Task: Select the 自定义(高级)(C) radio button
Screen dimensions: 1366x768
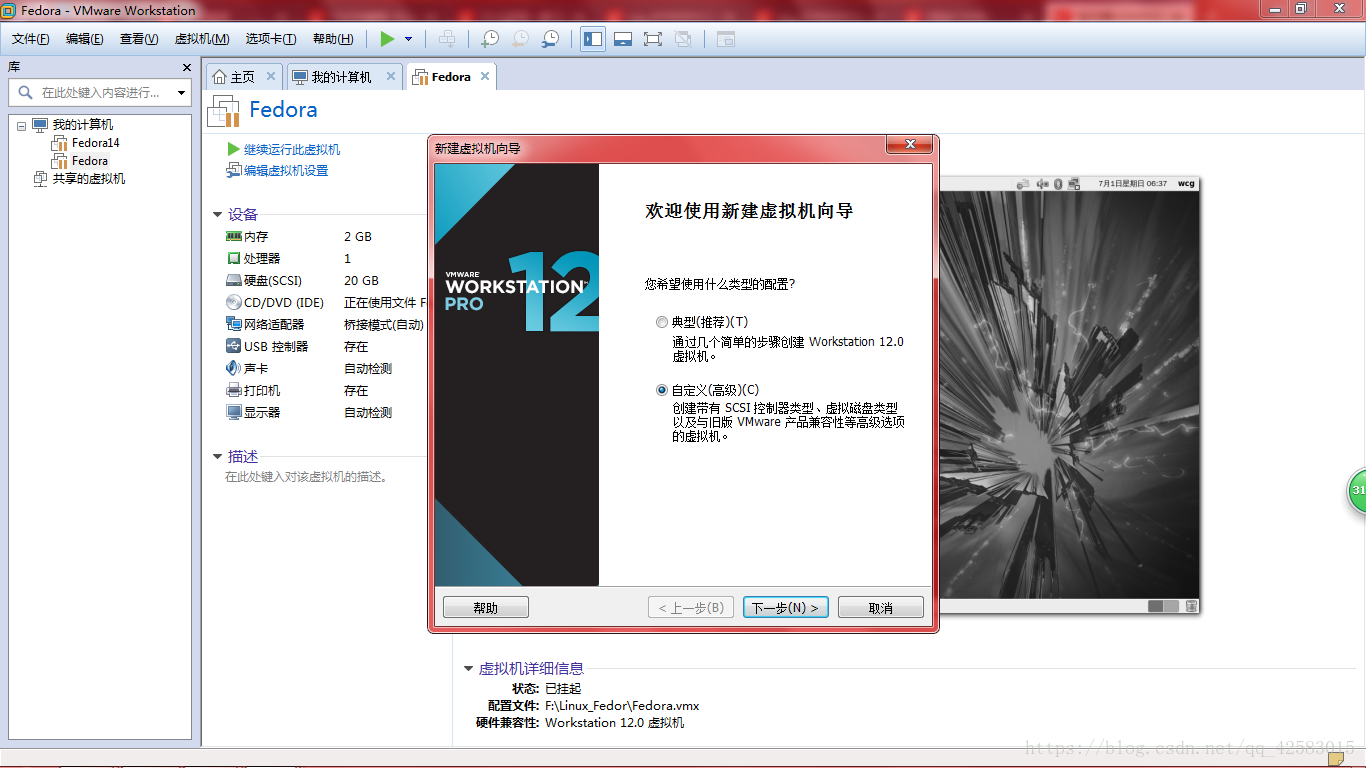Action: click(x=661, y=390)
